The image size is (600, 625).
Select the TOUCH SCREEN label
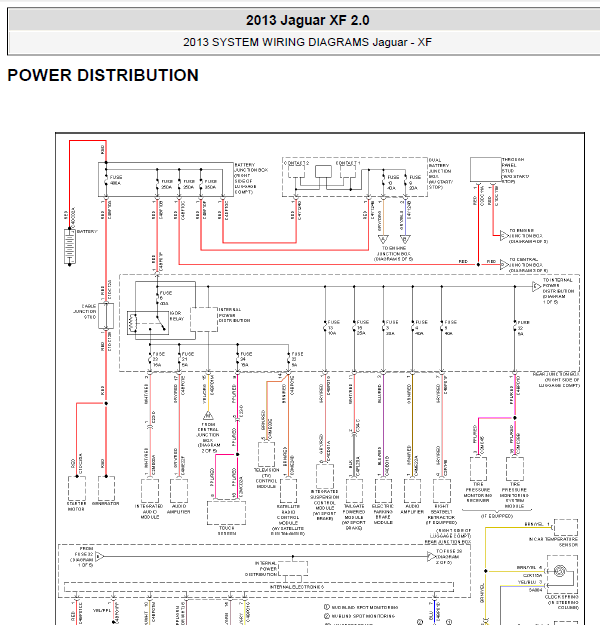coord(226,531)
